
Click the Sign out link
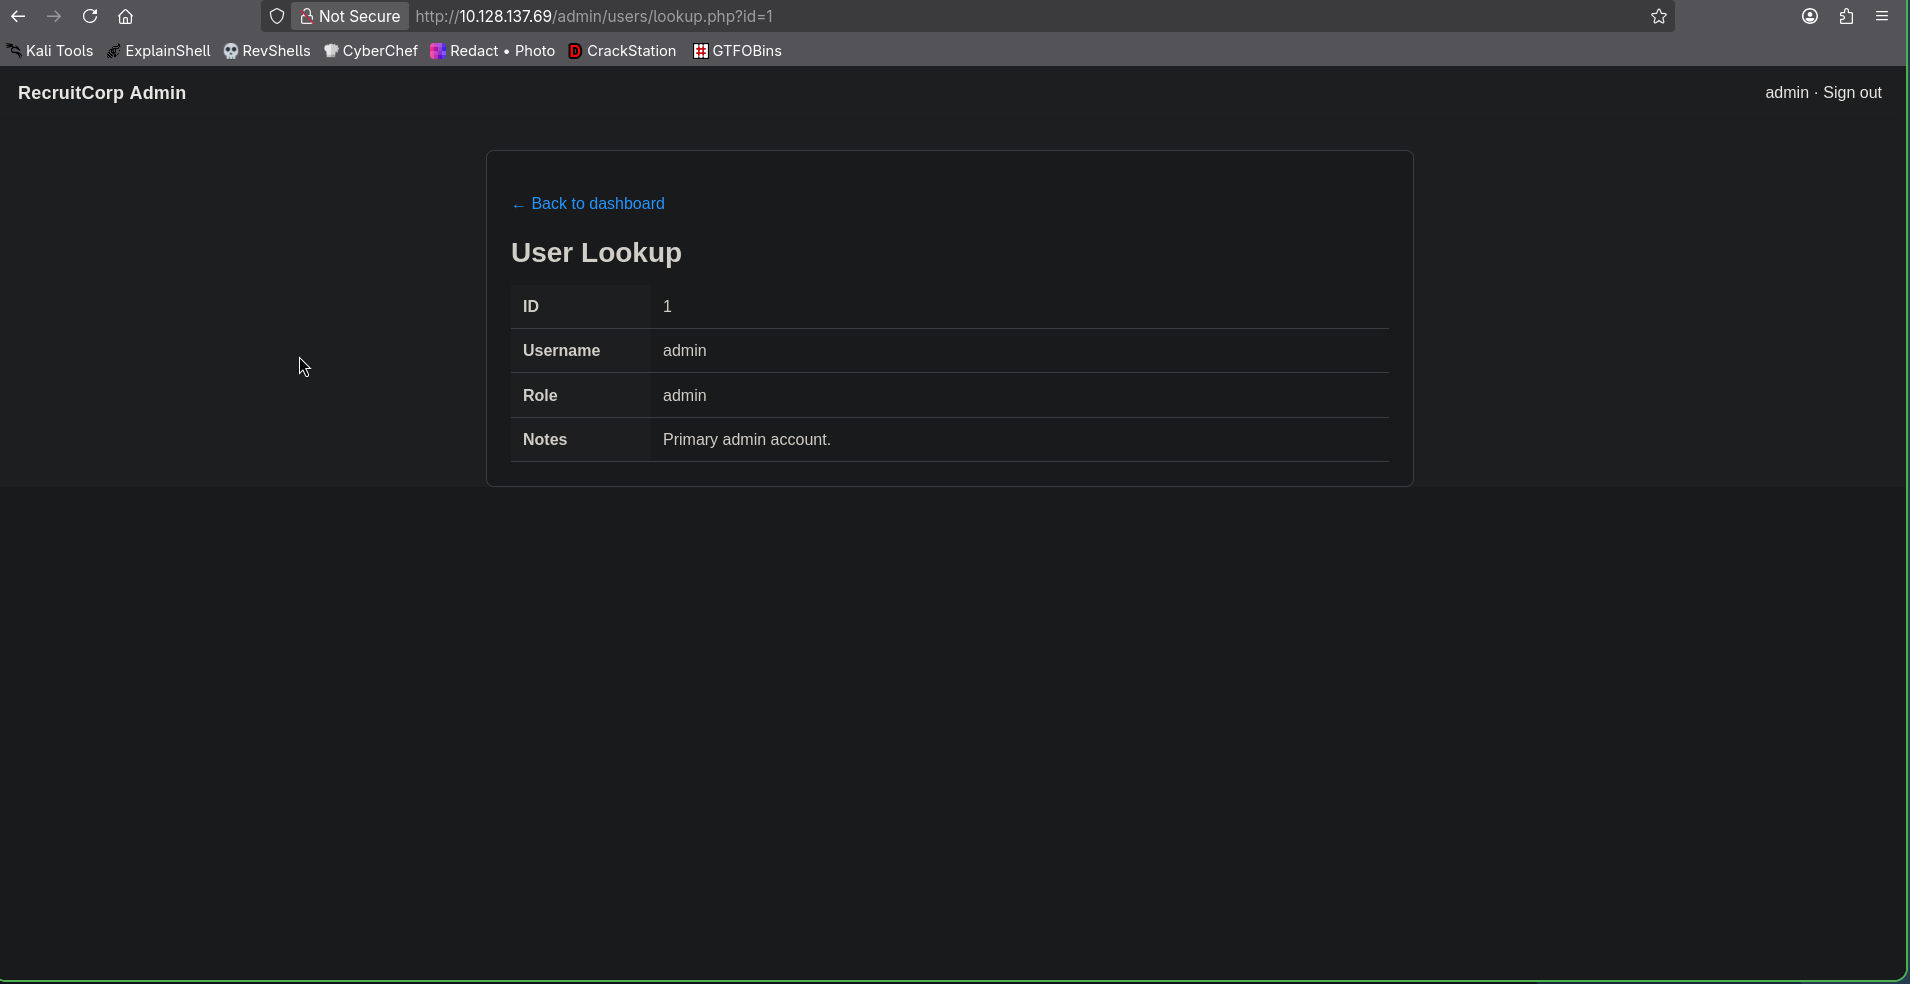coord(1852,93)
